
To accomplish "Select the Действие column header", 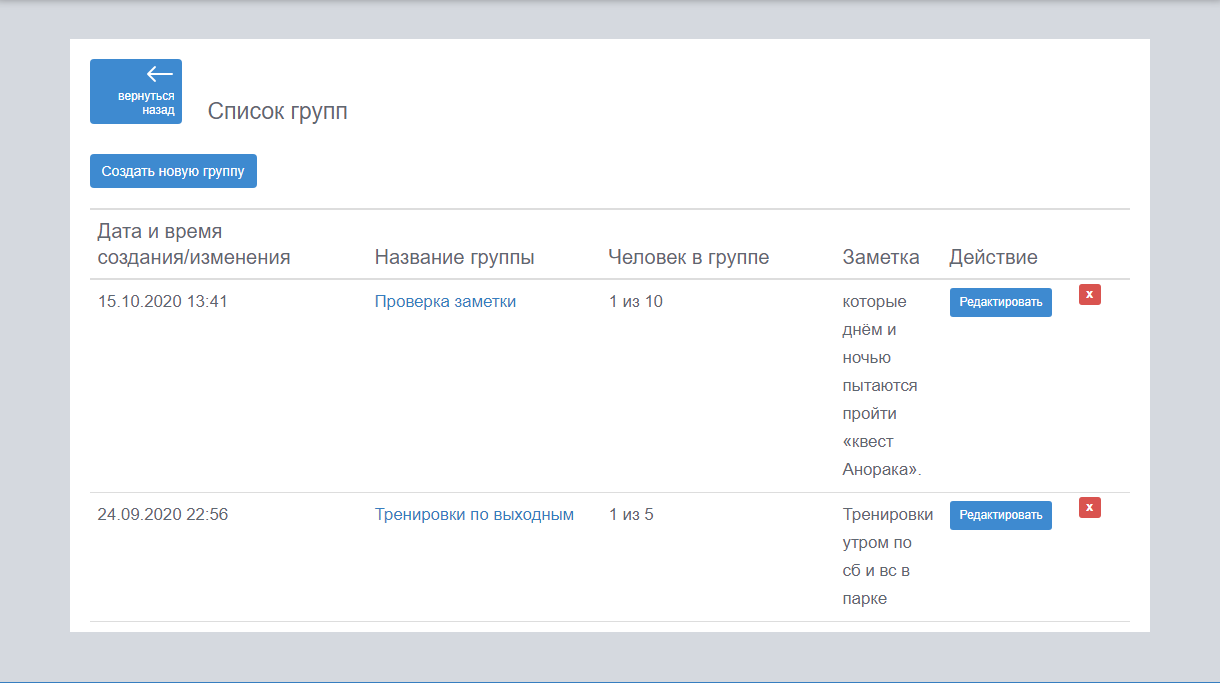I will coord(993,257).
